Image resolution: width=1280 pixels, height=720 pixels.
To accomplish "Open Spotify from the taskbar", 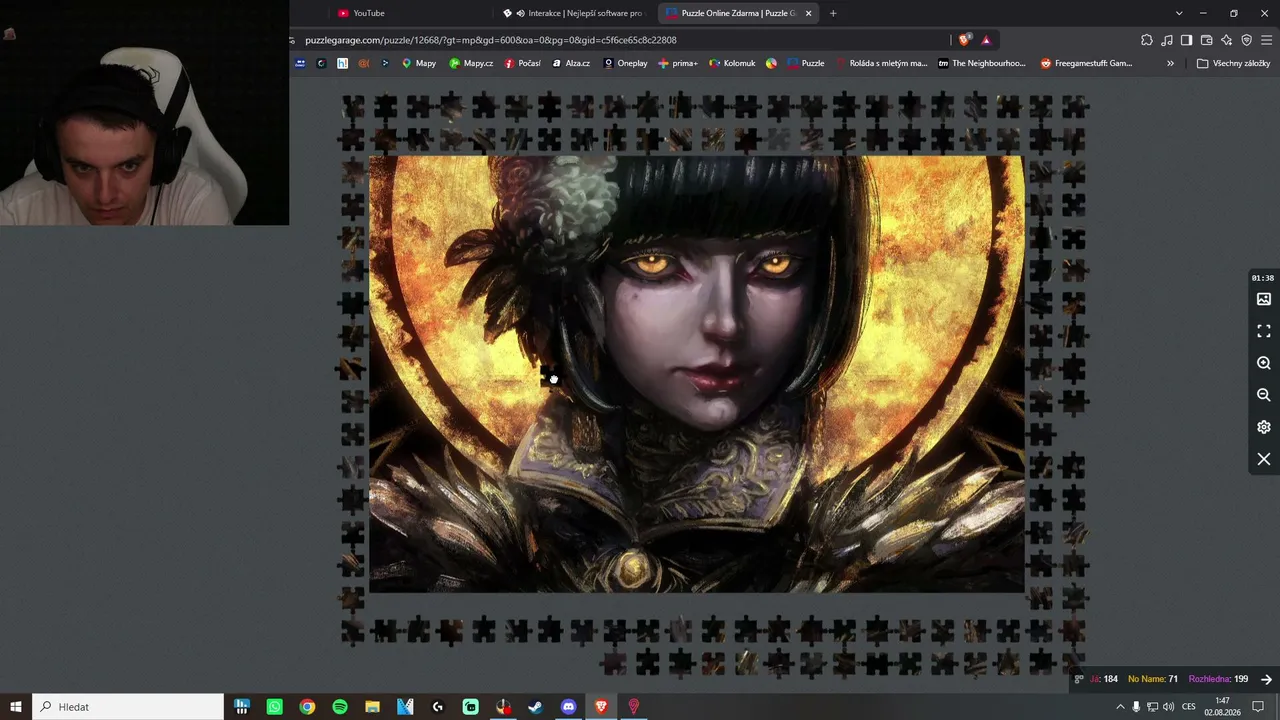I will coord(340,707).
